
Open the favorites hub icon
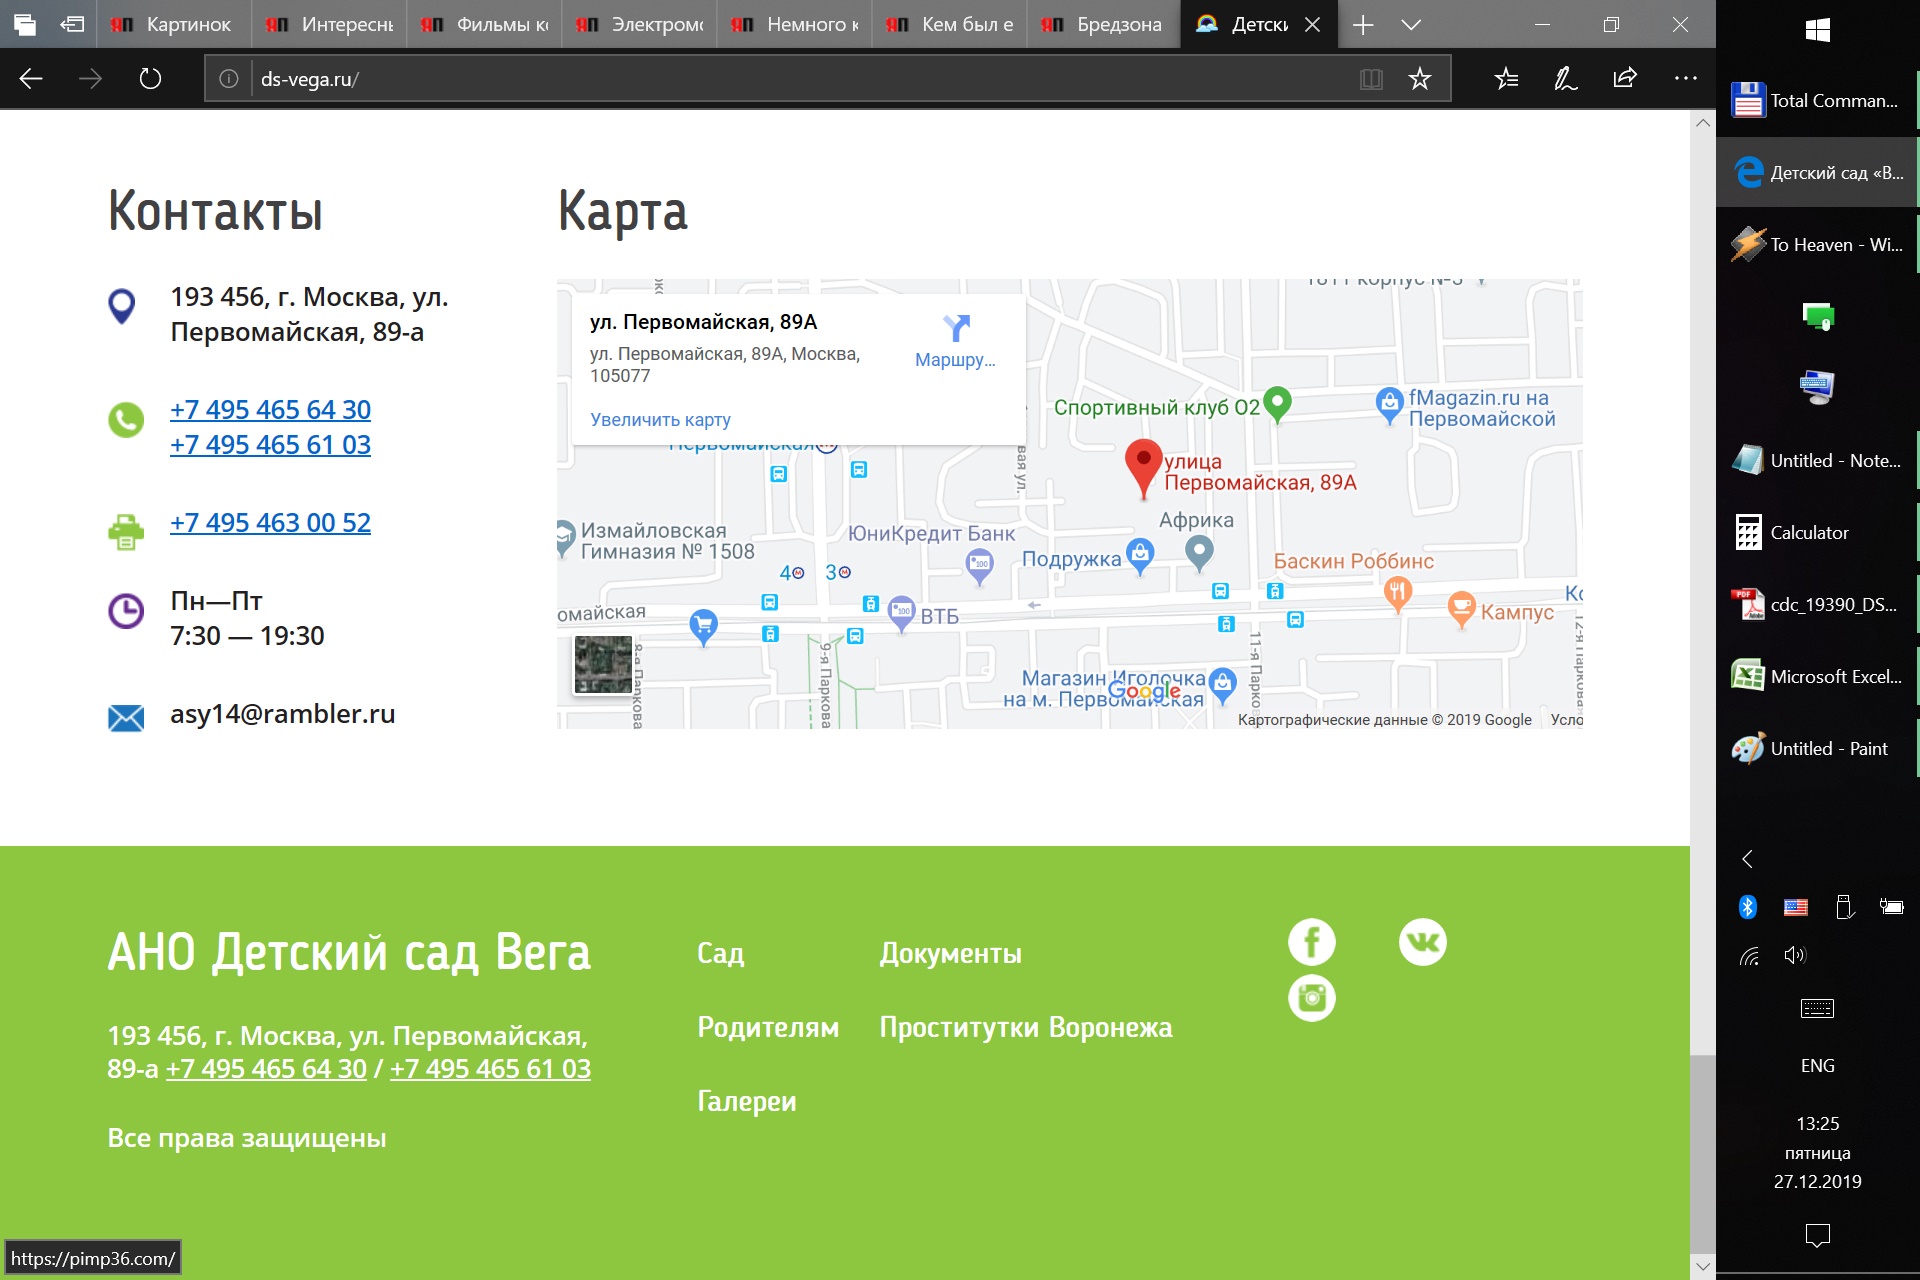click(1506, 79)
